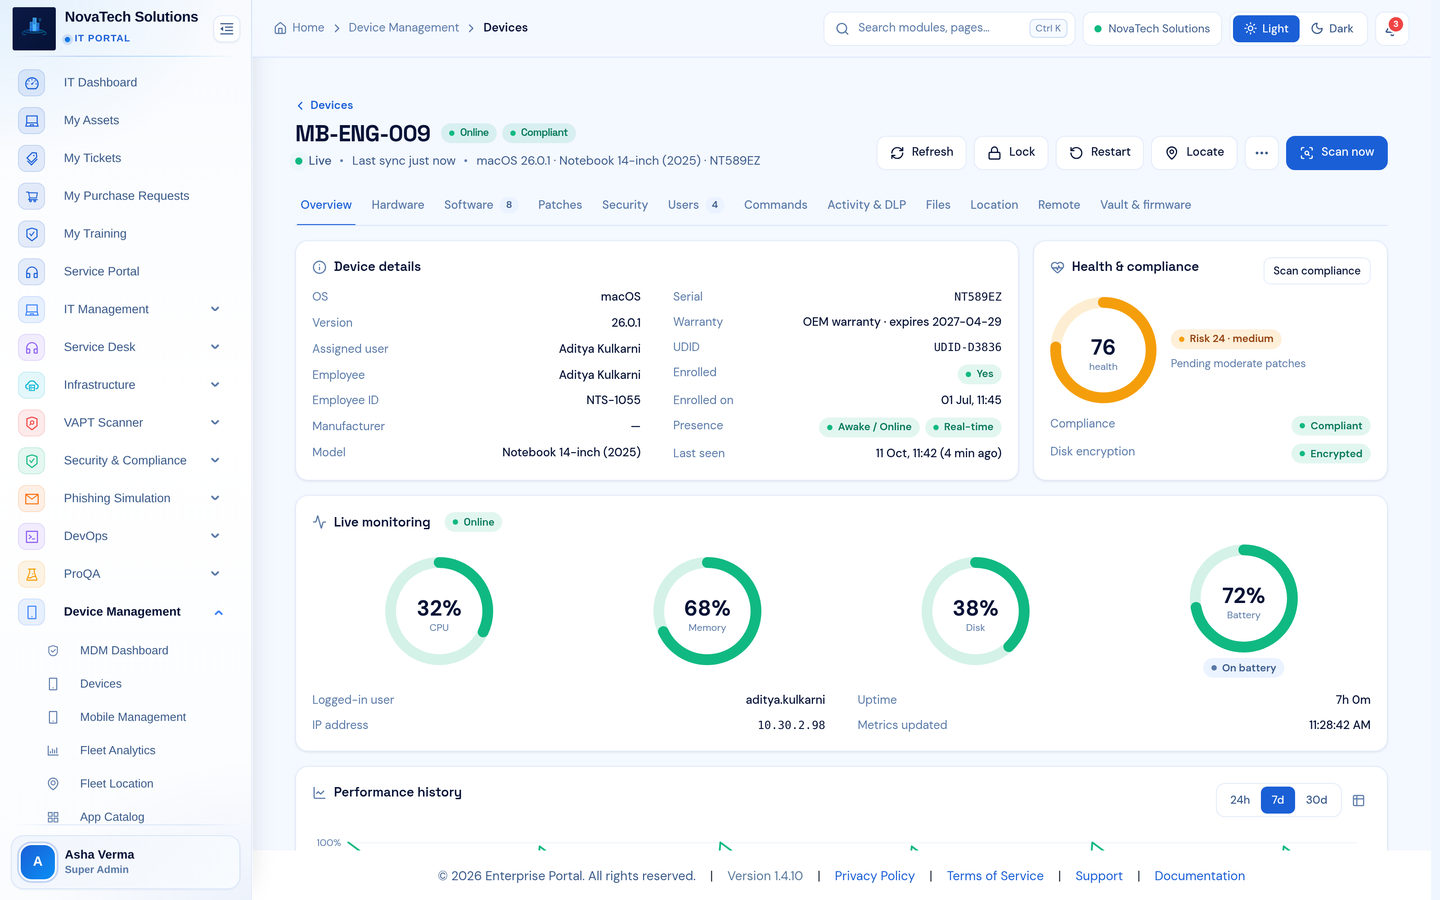Click the Service Portal headset icon
Image resolution: width=1440 pixels, height=900 pixels.
(32, 272)
